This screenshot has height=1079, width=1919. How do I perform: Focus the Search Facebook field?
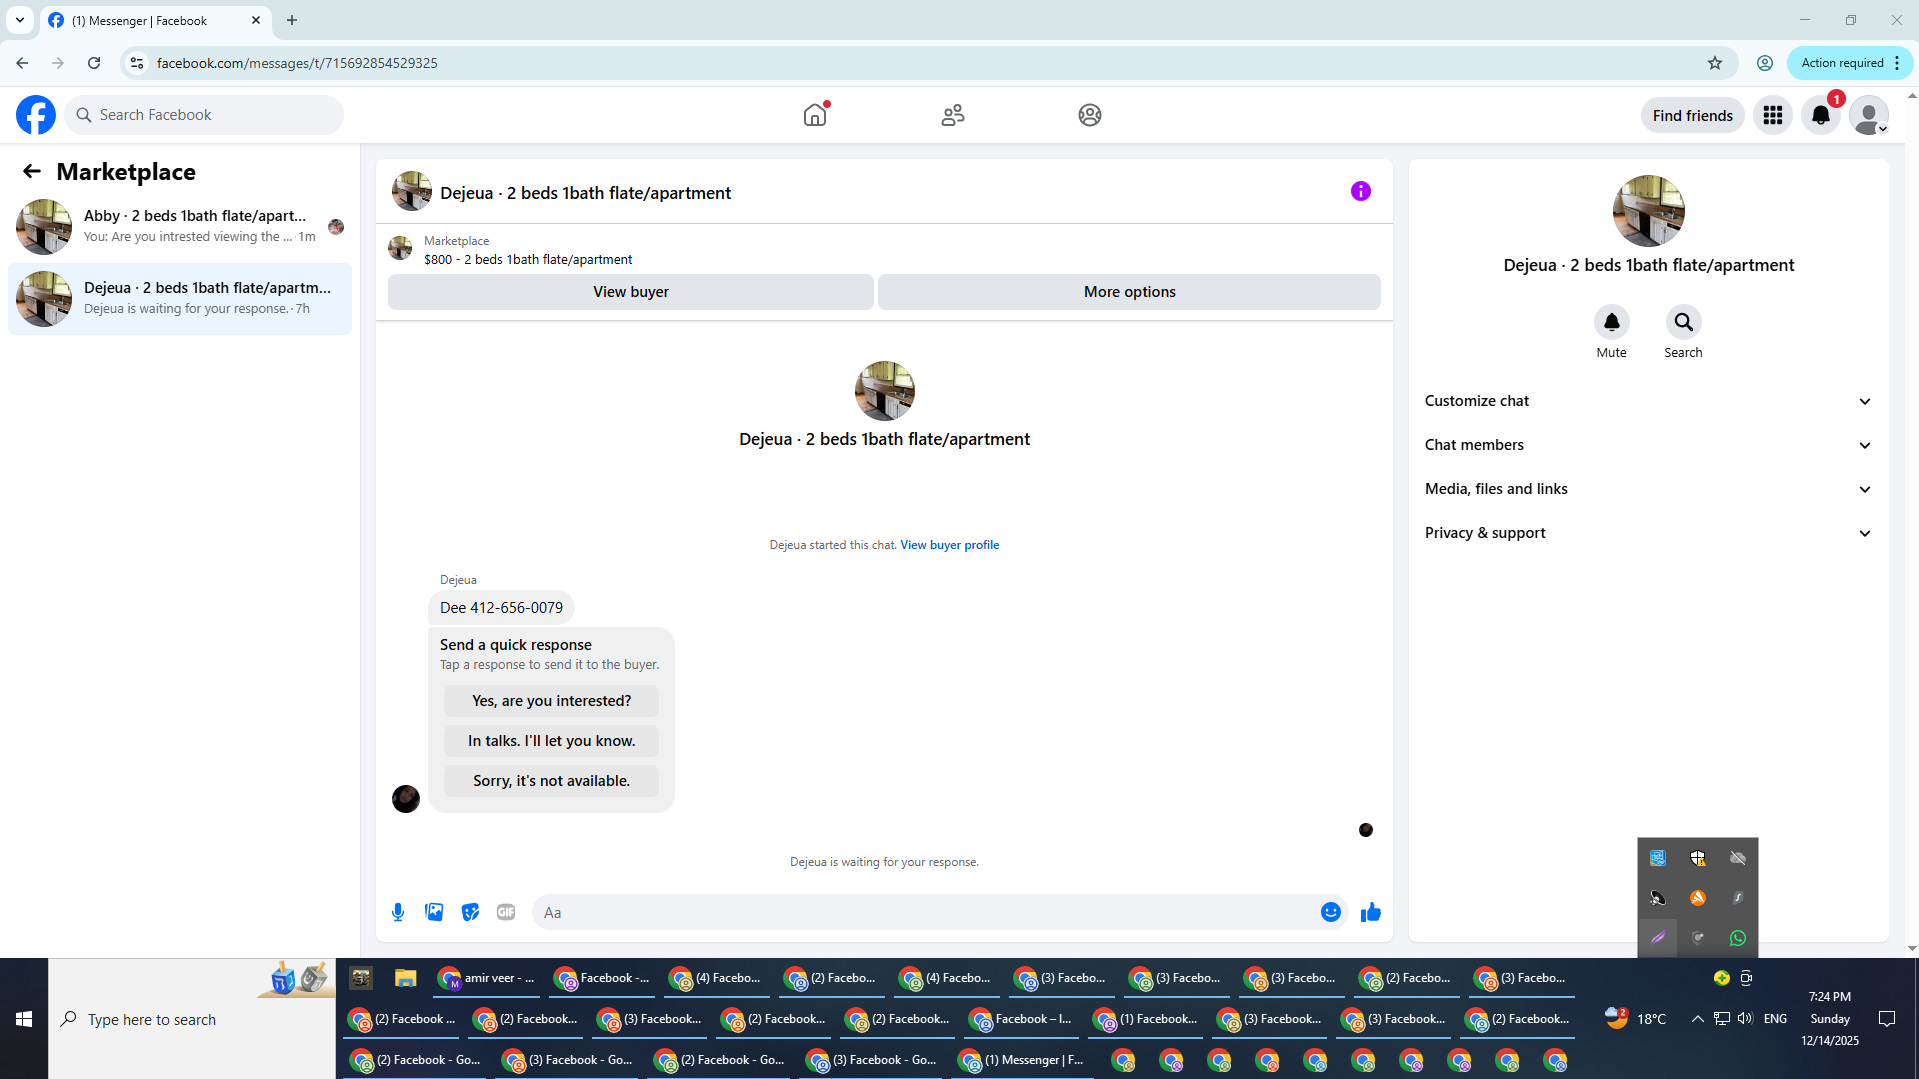click(205, 115)
